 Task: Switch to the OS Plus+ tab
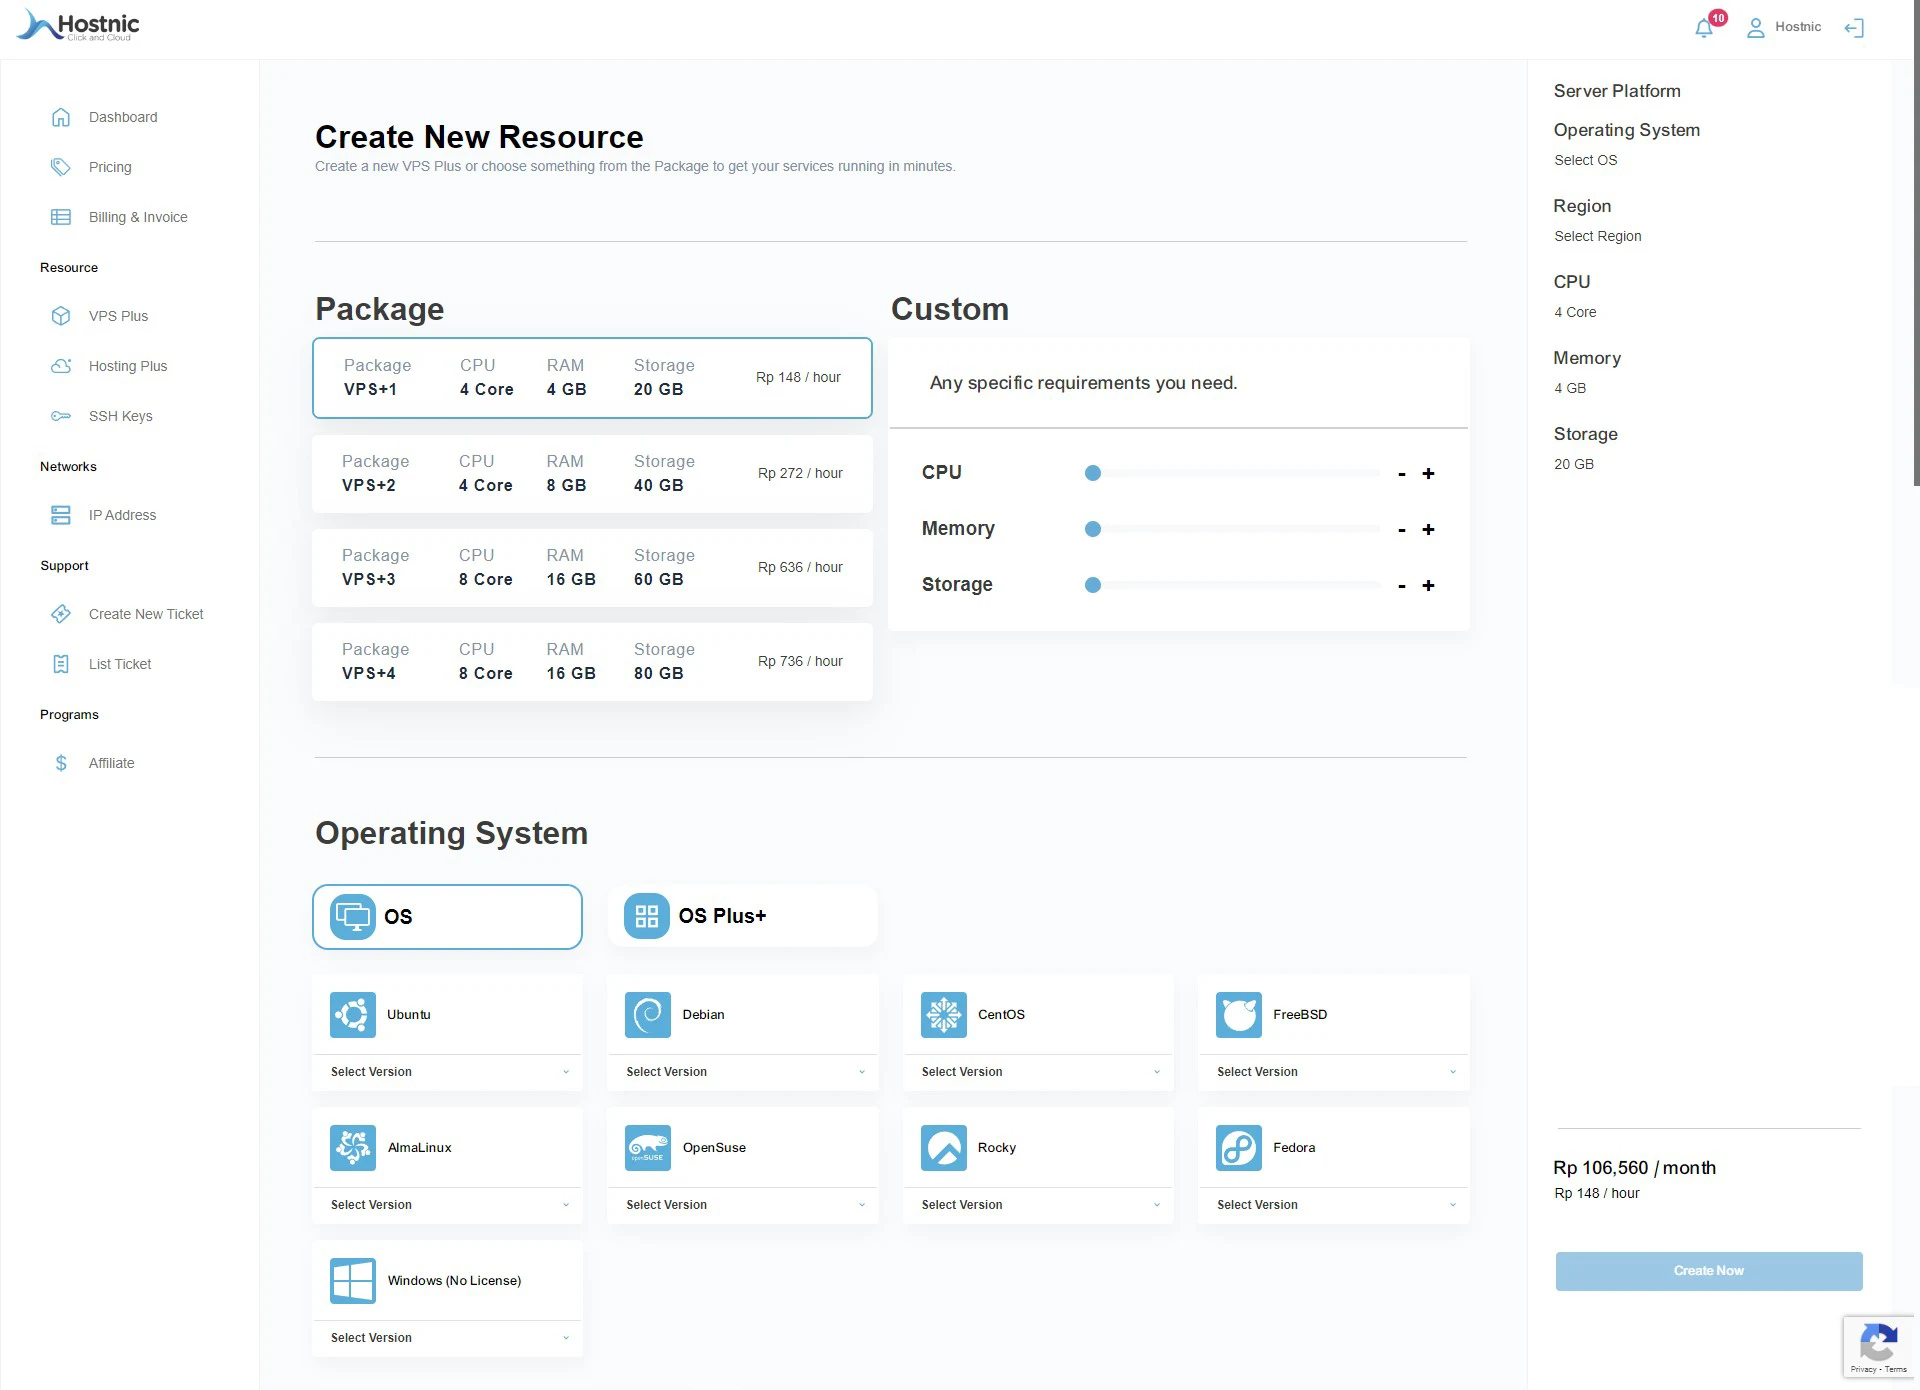click(x=743, y=916)
